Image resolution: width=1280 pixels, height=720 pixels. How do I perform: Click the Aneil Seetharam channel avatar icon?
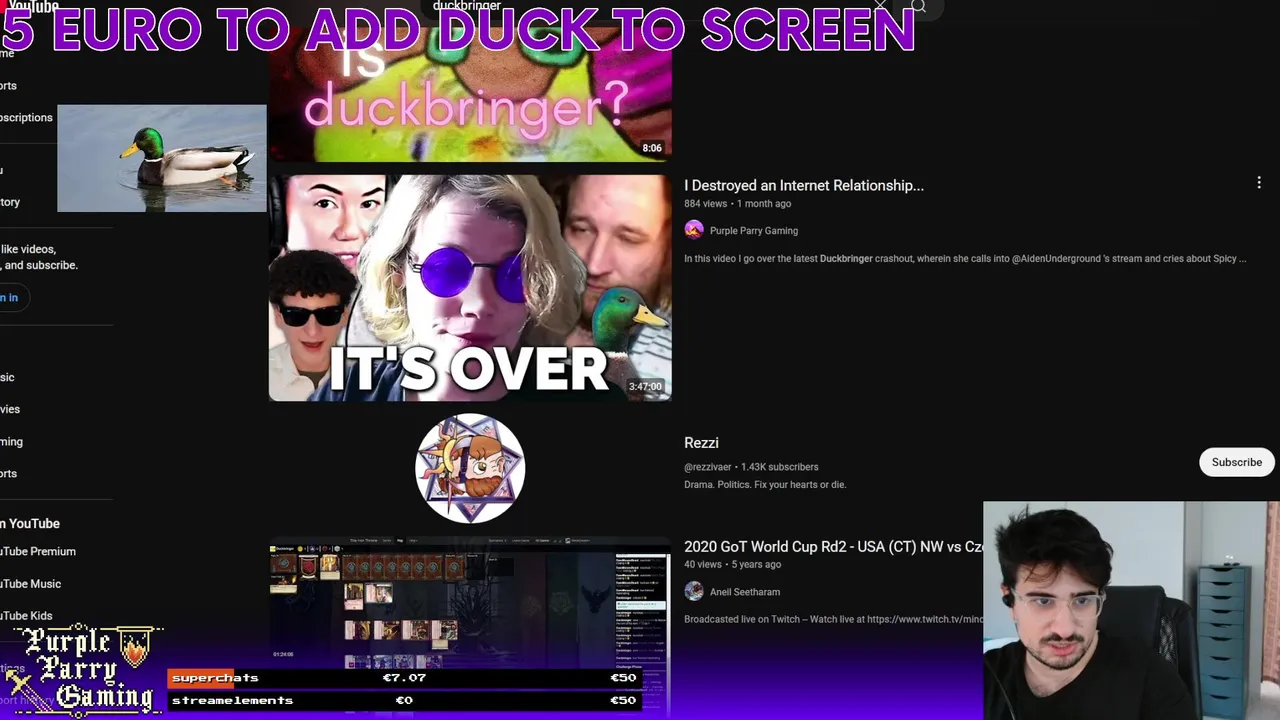pos(694,592)
